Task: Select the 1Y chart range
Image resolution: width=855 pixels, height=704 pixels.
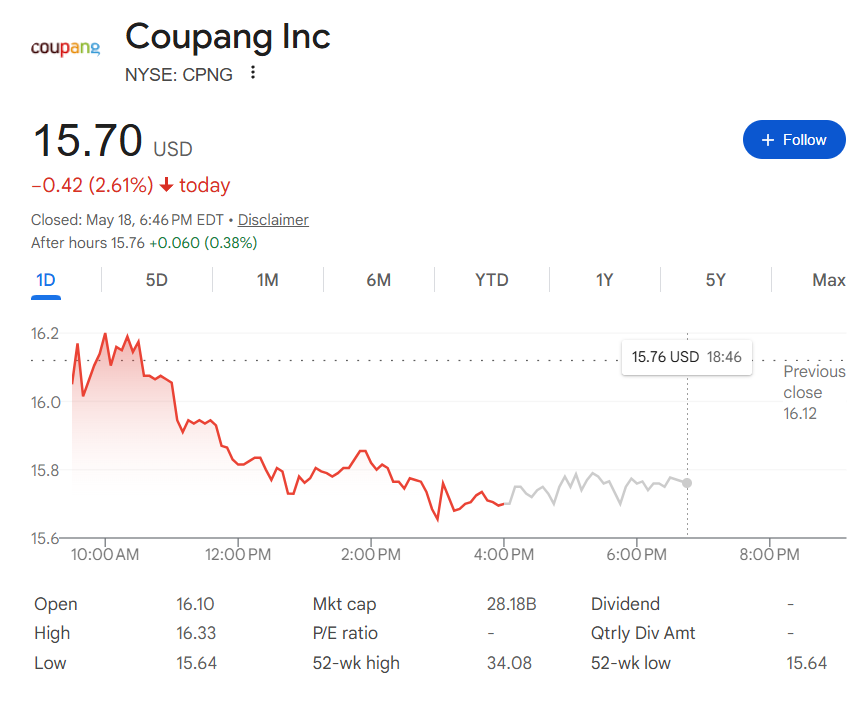Action: coord(604,280)
